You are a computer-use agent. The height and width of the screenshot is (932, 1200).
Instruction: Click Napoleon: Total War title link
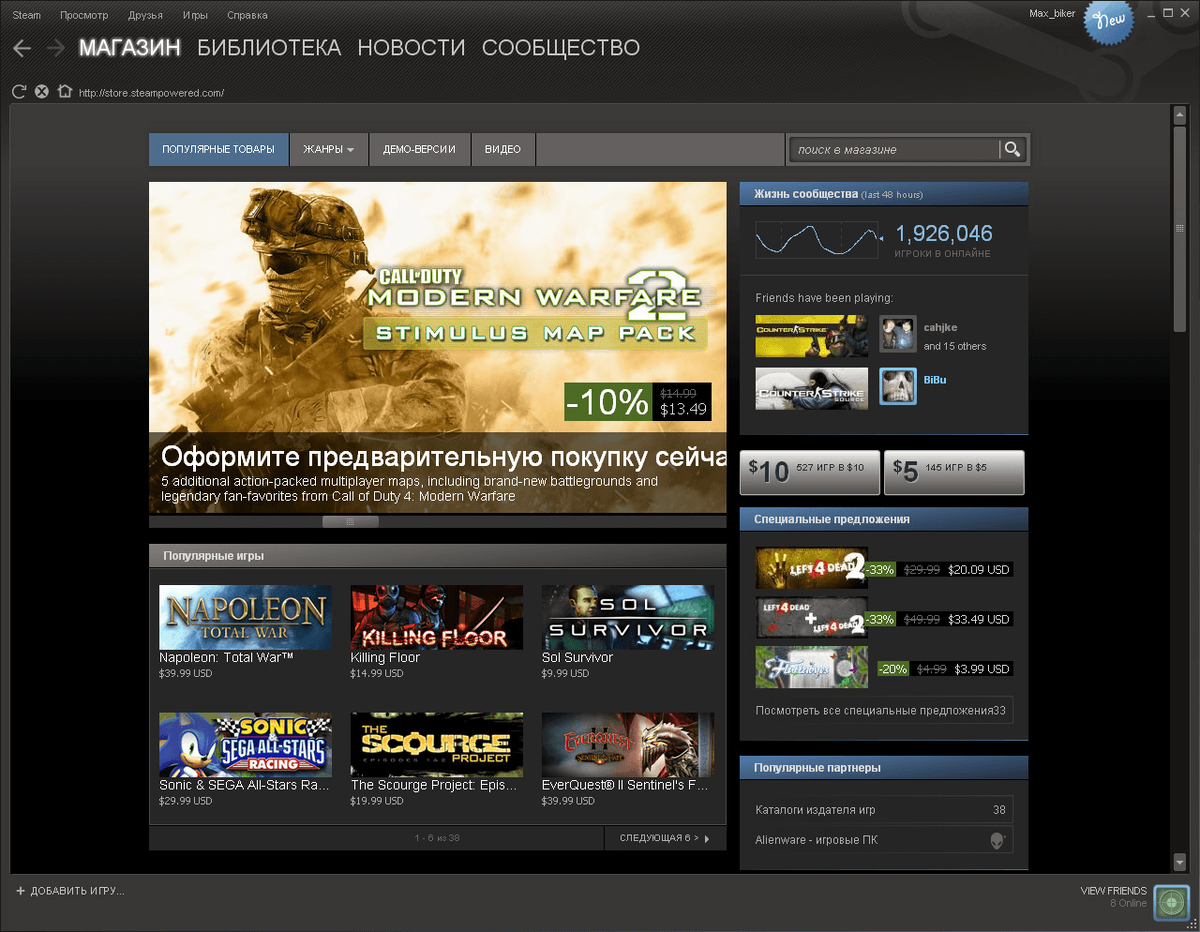pyautogui.click(x=226, y=658)
